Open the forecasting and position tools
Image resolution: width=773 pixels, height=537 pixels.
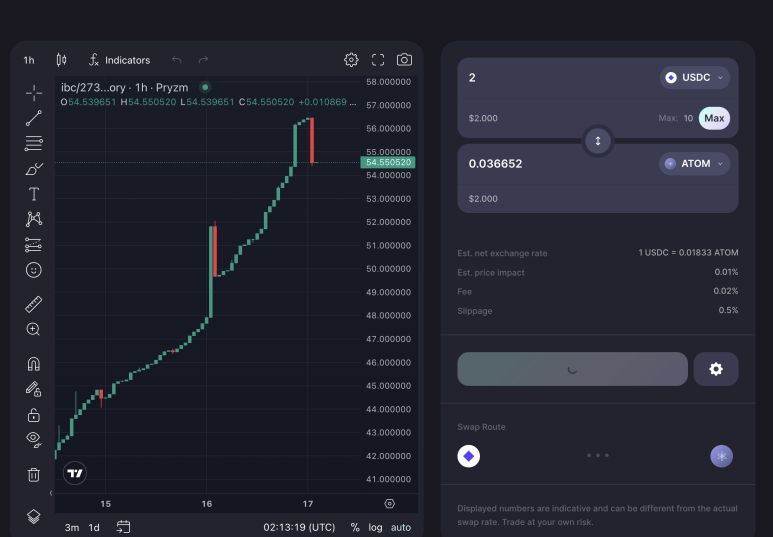coord(34,245)
